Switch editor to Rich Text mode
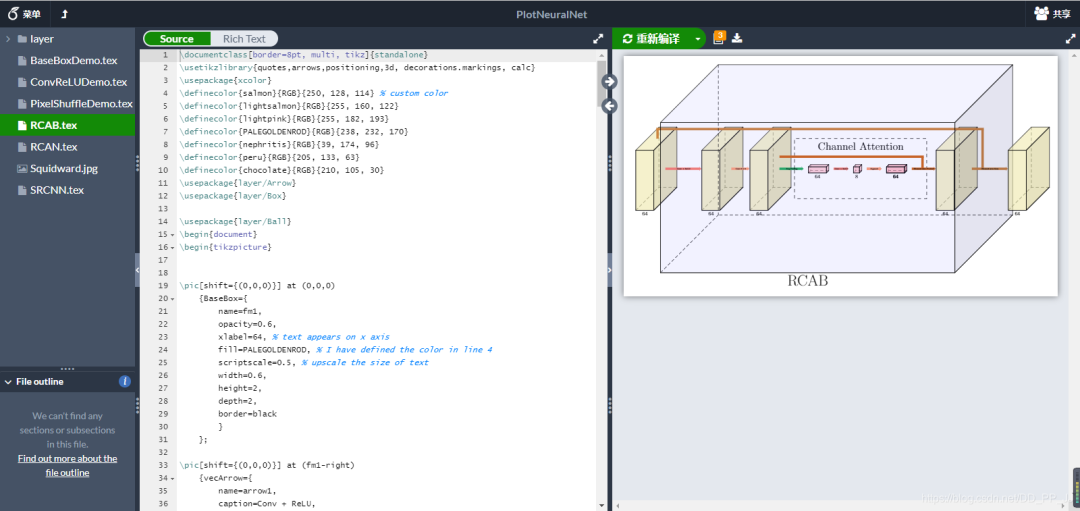The image size is (1080, 511). 244,39
